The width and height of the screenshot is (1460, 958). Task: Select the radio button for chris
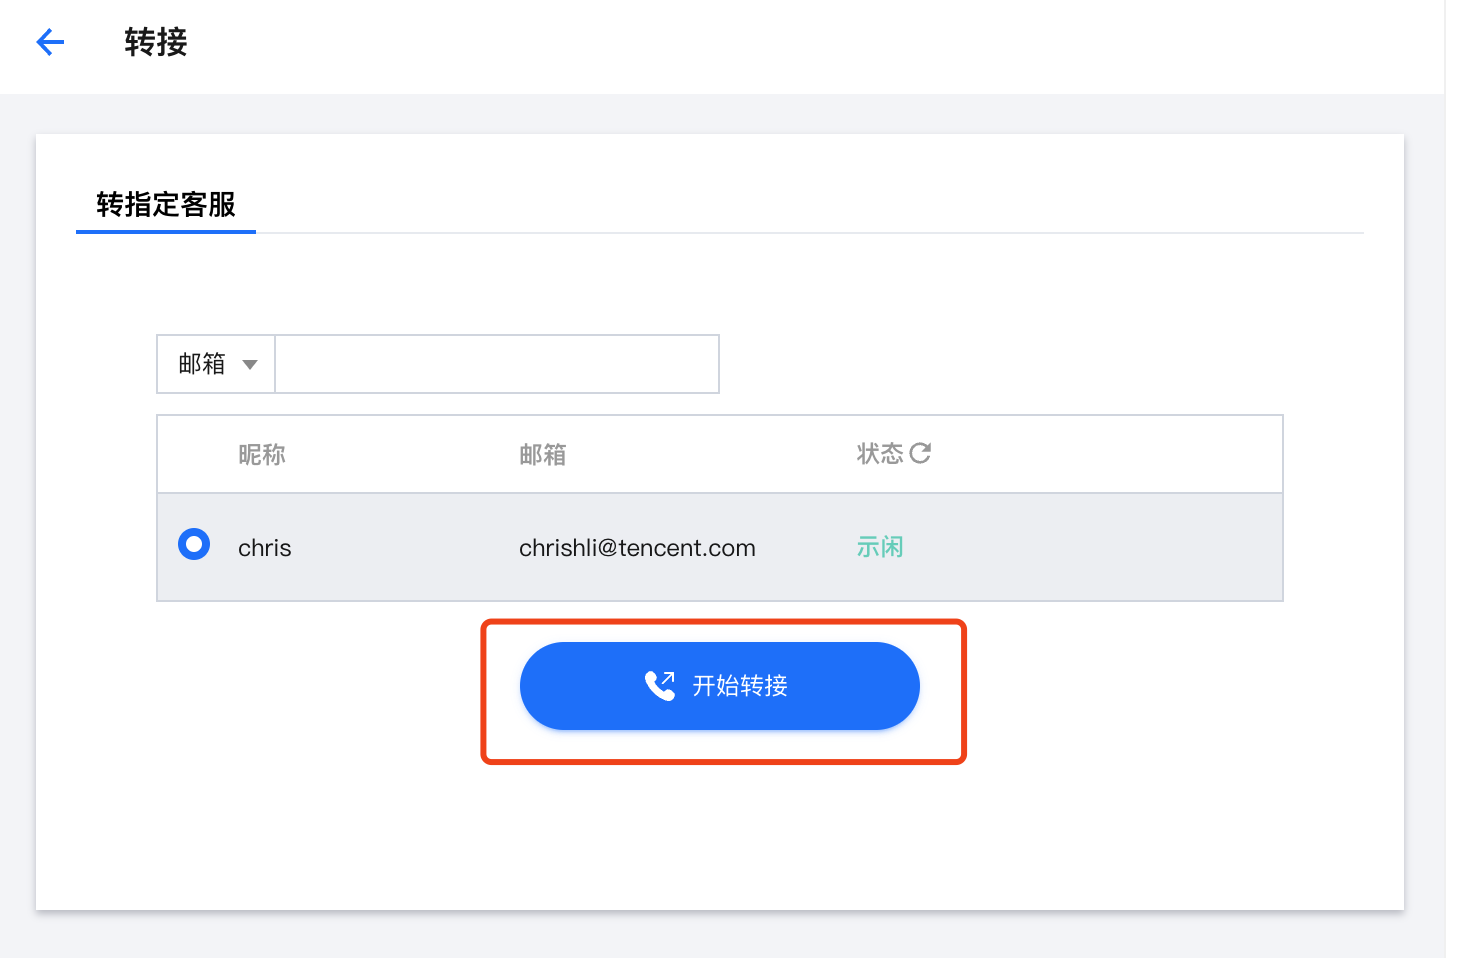(x=194, y=545)
